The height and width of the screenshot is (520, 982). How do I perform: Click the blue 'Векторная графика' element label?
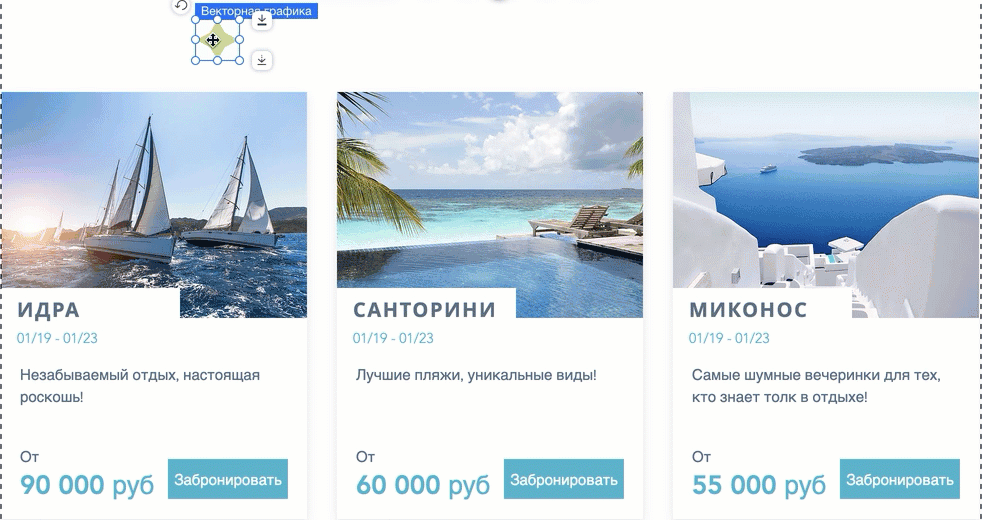coord(256,11)
